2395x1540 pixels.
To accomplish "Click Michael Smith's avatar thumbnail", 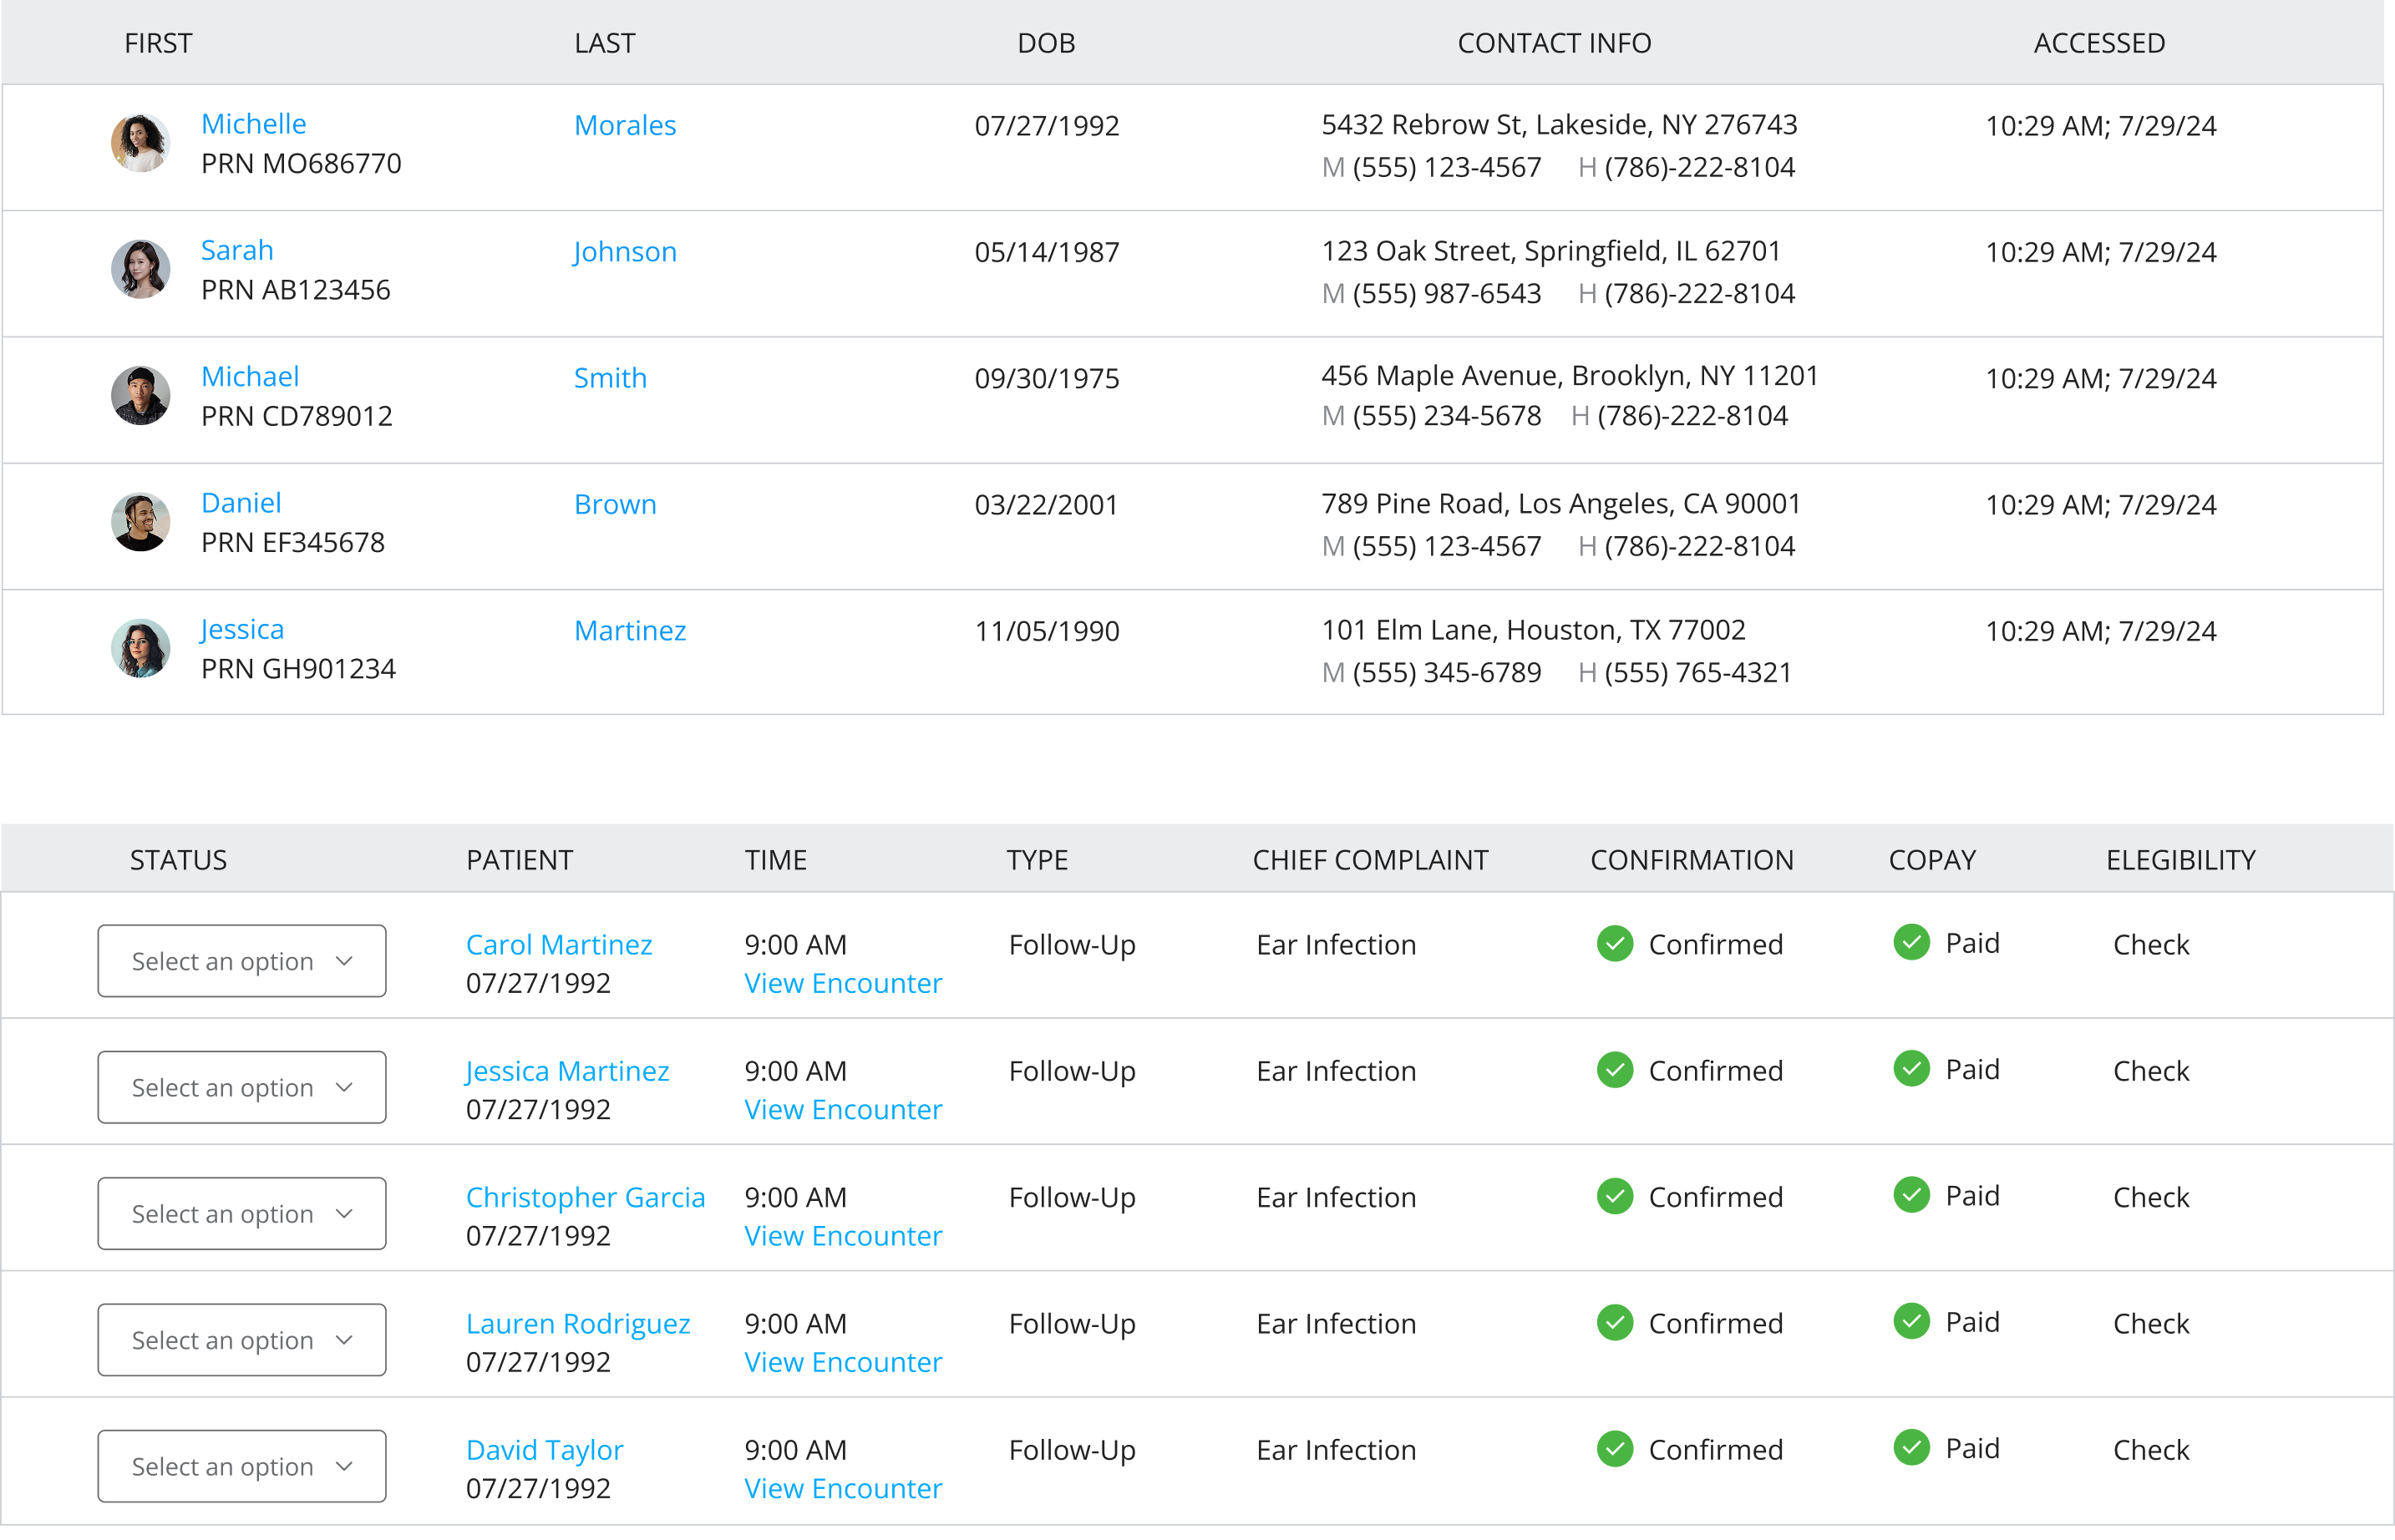I will [140, 395].
